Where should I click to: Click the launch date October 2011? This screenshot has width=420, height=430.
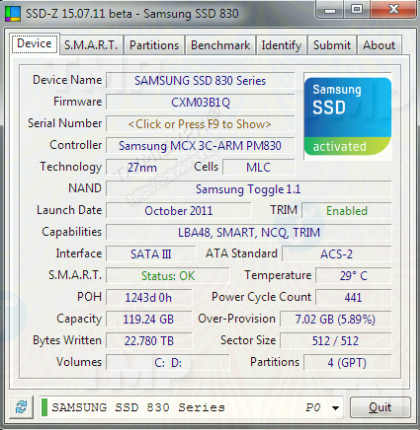pyautogui.click(x=178, y=211)
